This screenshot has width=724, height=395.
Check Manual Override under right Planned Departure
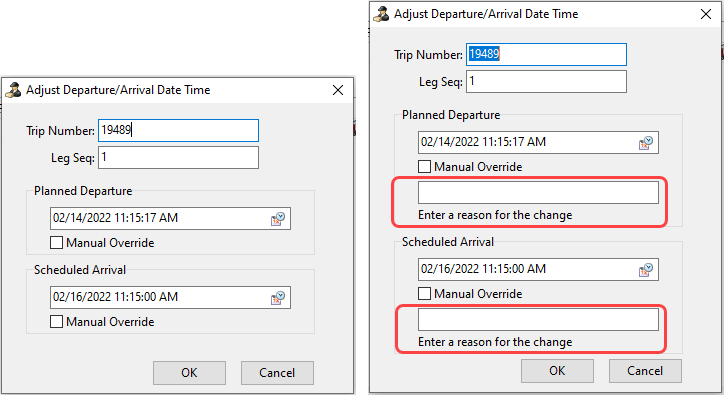[x=424, y=167]
